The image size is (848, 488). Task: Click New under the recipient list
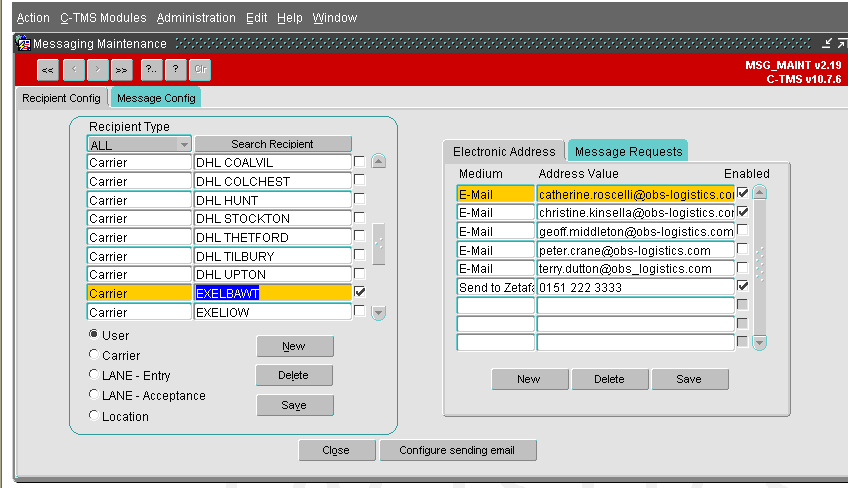294,346
